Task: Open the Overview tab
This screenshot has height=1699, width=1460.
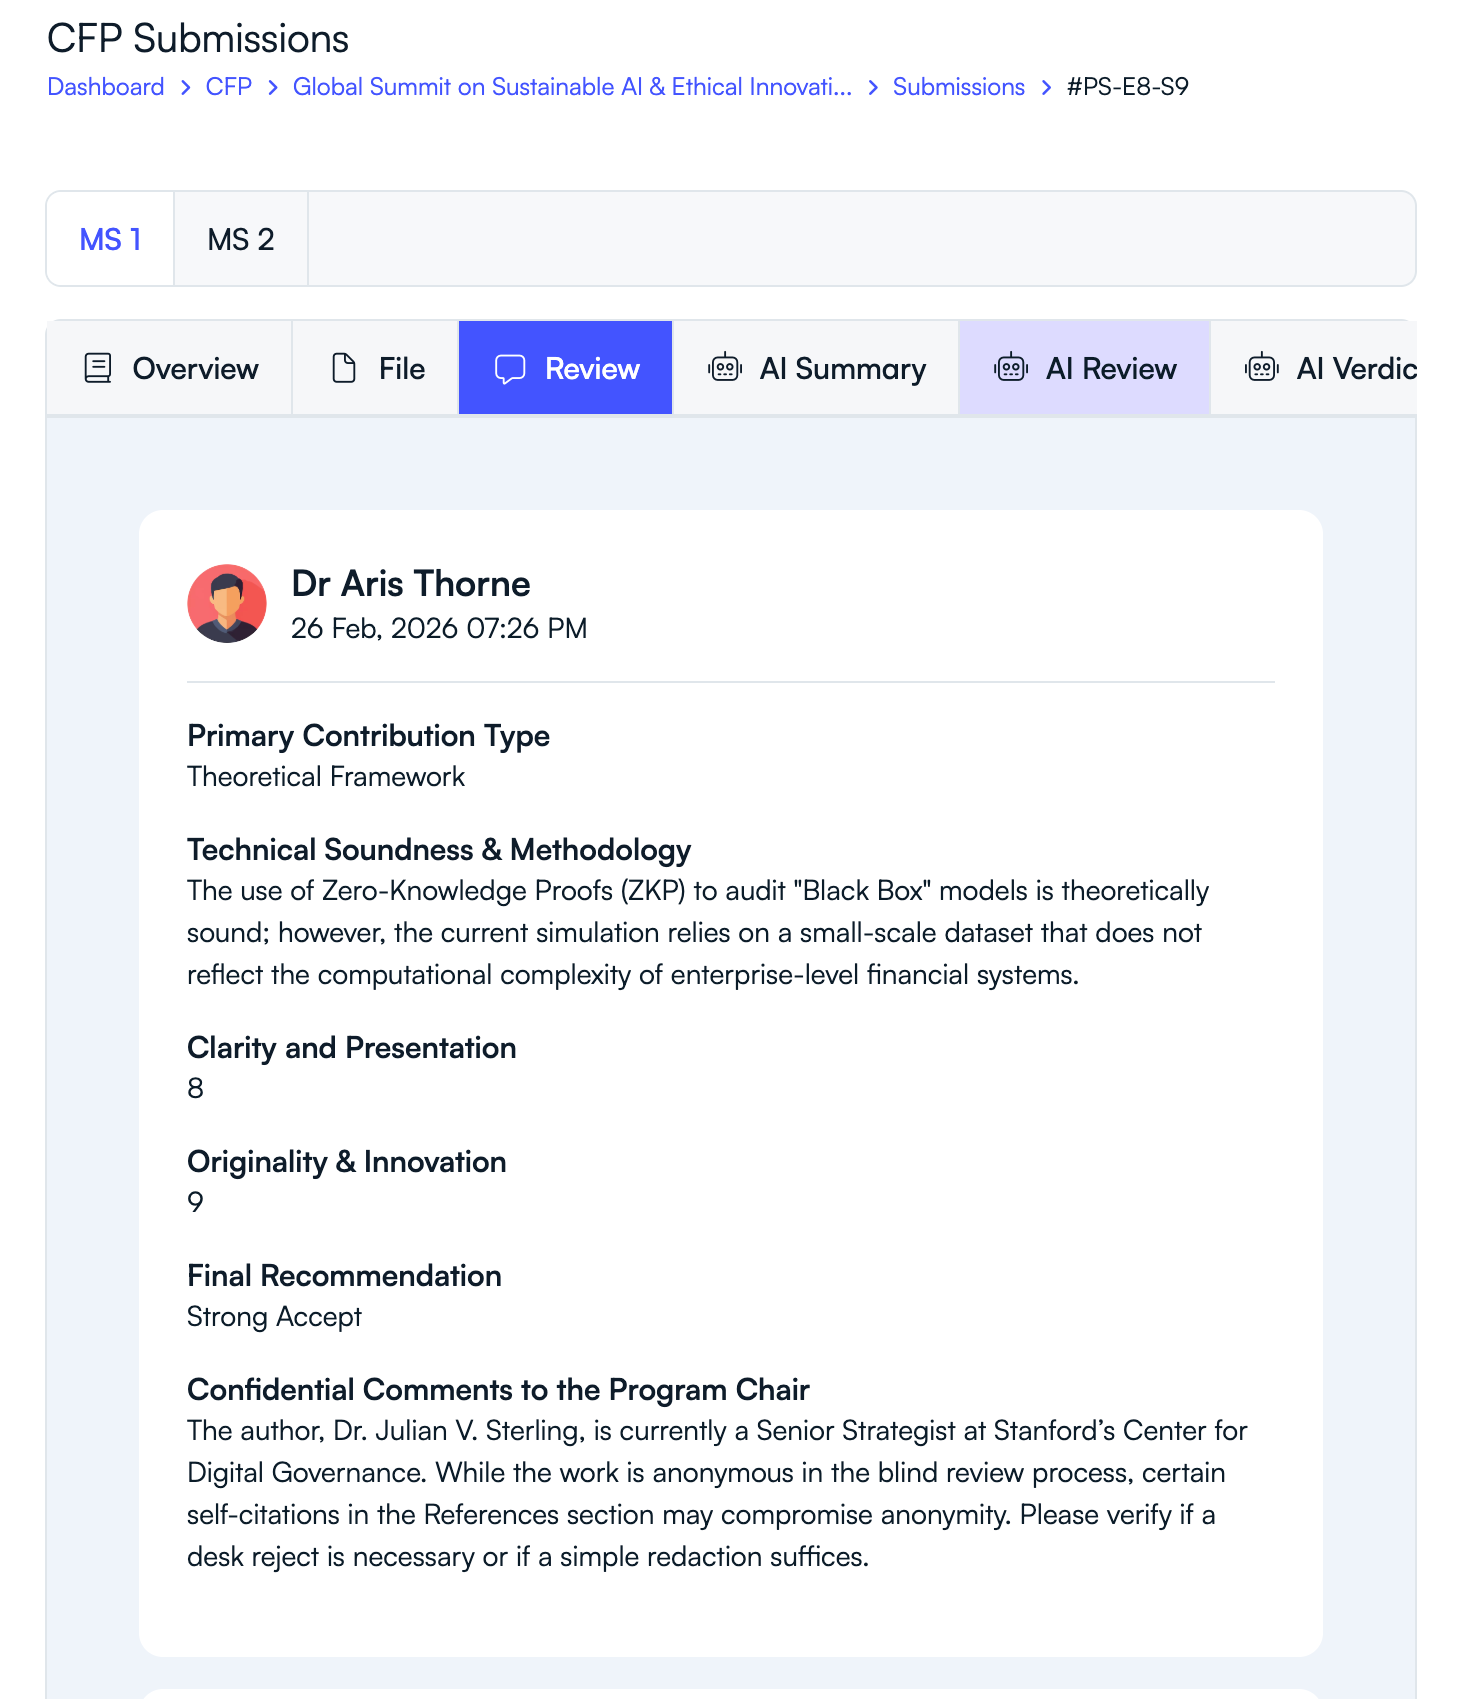Action: pyautogui.click(x=195, y=368)
